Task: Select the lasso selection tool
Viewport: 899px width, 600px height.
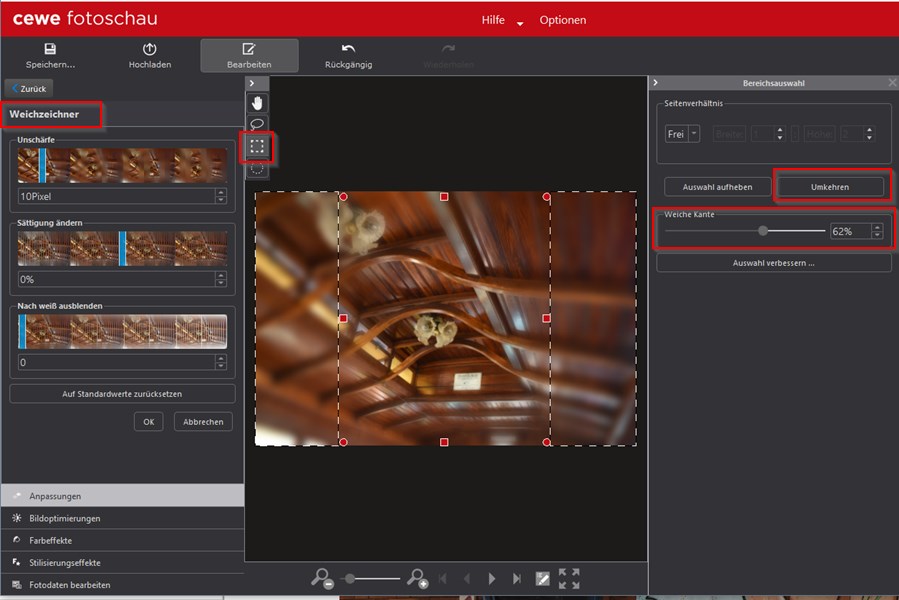Action: [257, 124]
